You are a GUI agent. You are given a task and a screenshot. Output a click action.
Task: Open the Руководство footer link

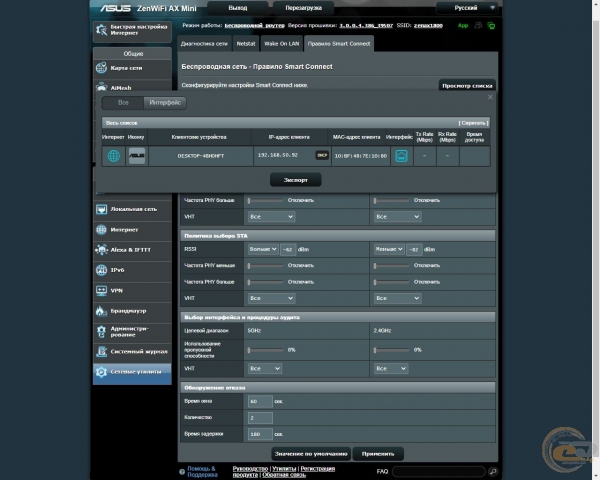tap(250, 469)
